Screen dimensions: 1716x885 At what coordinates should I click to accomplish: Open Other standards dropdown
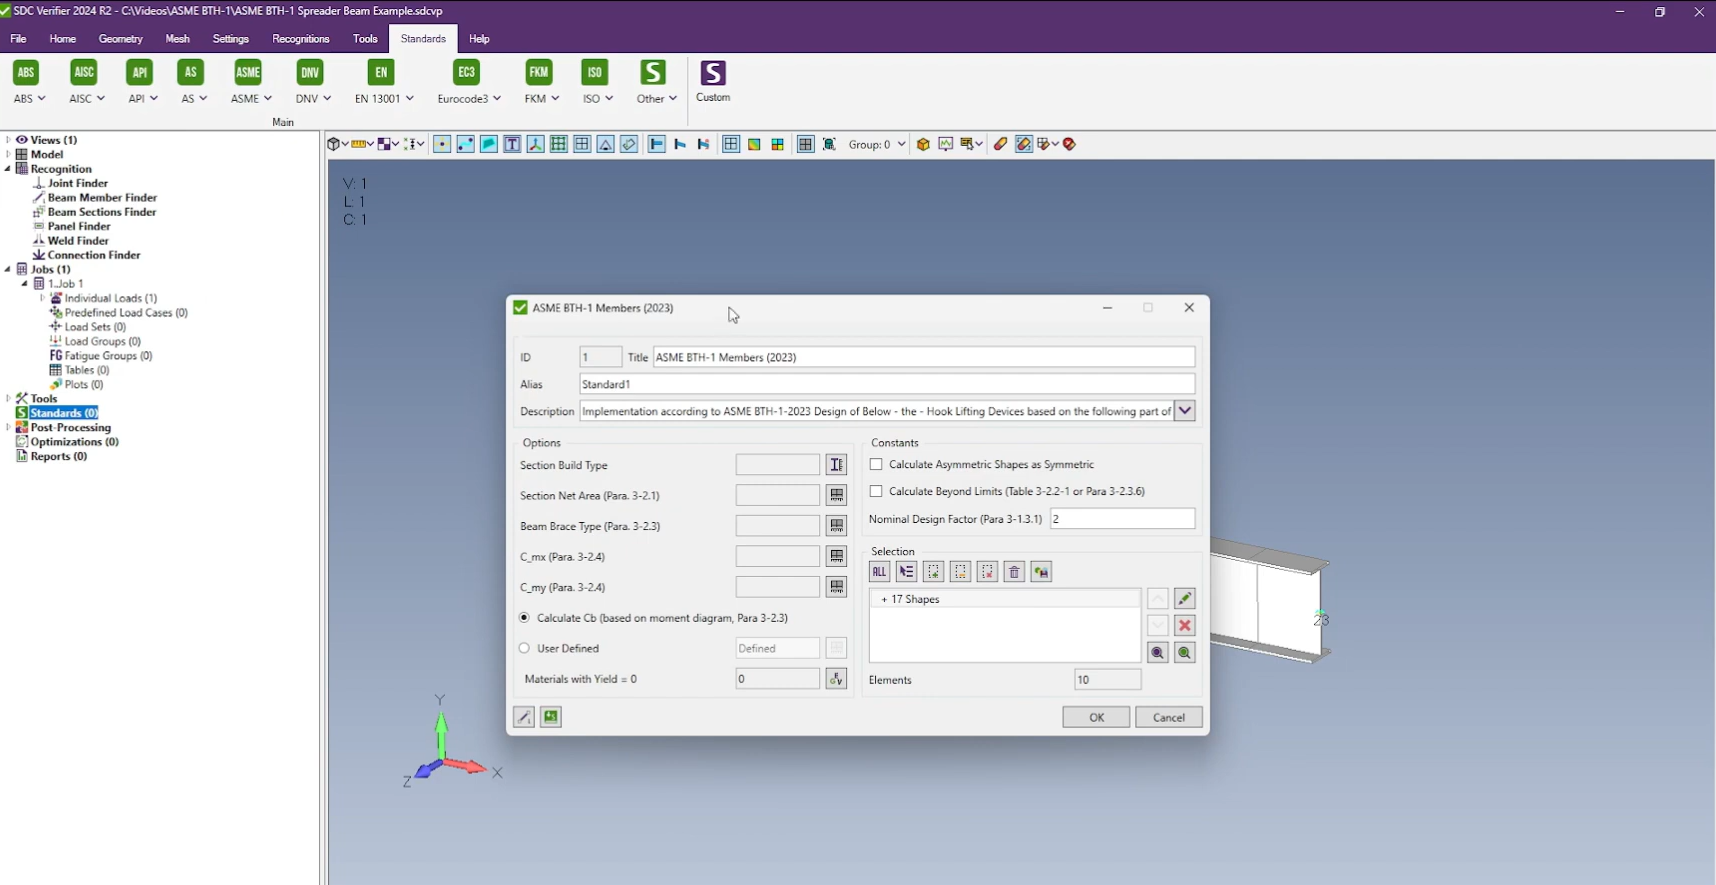point(656,82)
